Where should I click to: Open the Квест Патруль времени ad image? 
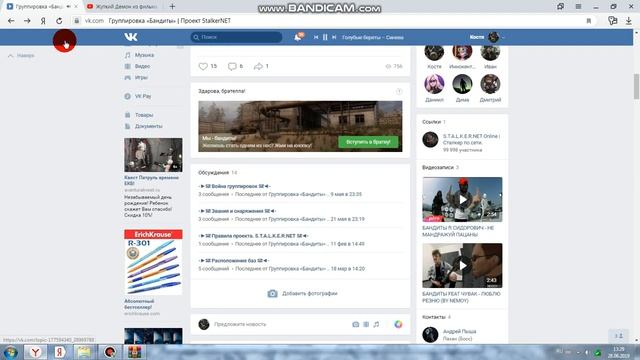coord(153,155)
